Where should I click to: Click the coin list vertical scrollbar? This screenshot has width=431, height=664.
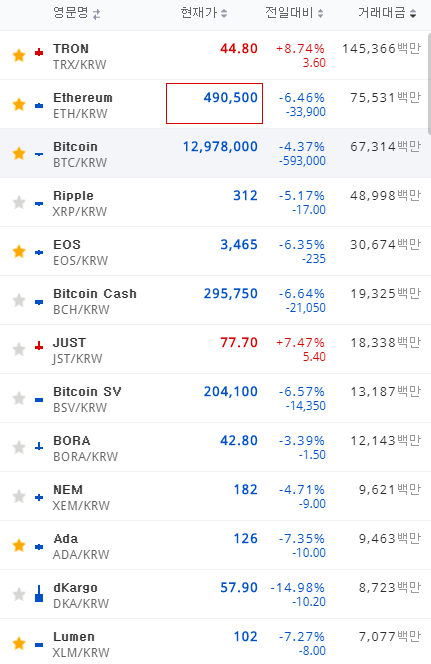coord(429,84)
